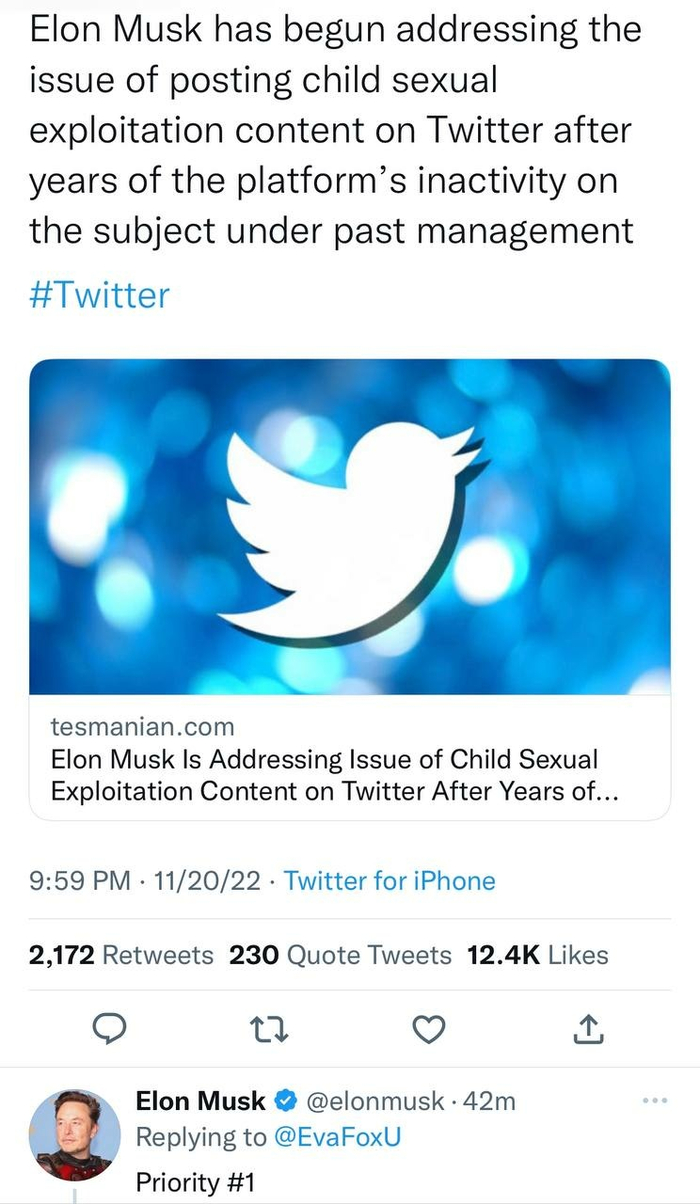Open the three-dot more options on the reply

click(x=655, y=1101)
